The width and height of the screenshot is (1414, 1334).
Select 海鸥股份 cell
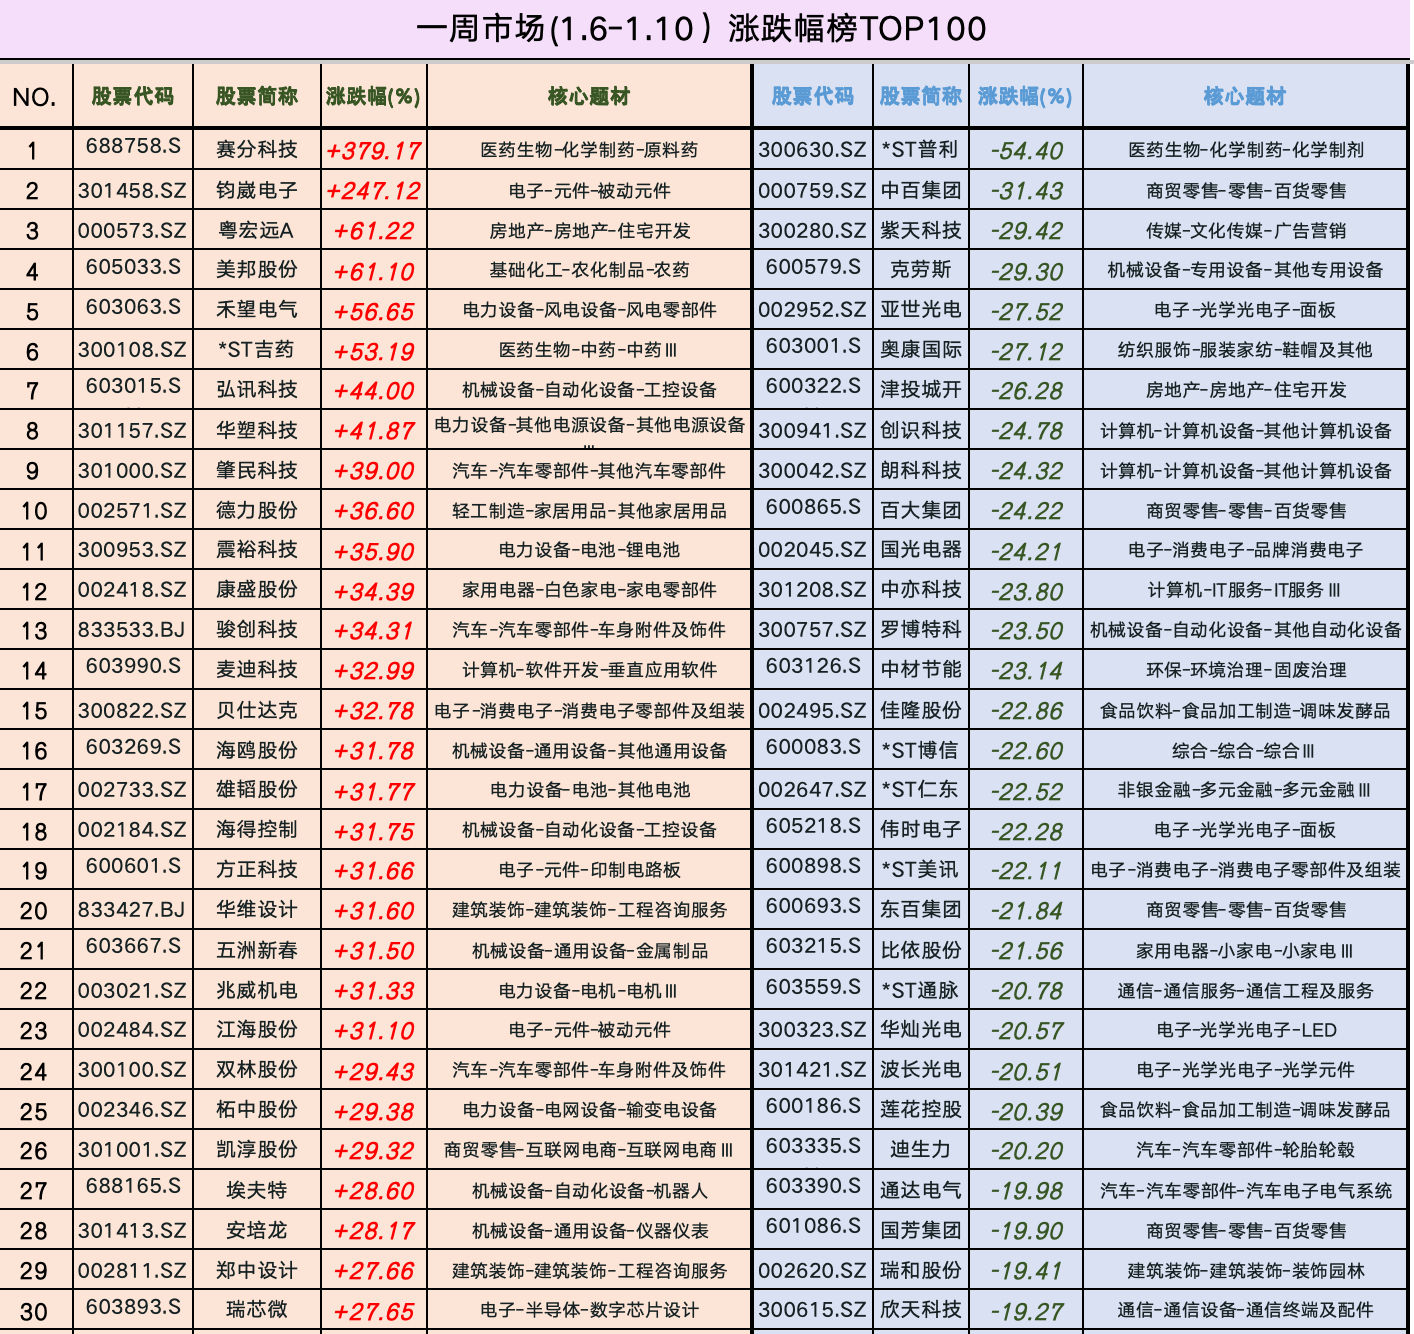[257, 749]
